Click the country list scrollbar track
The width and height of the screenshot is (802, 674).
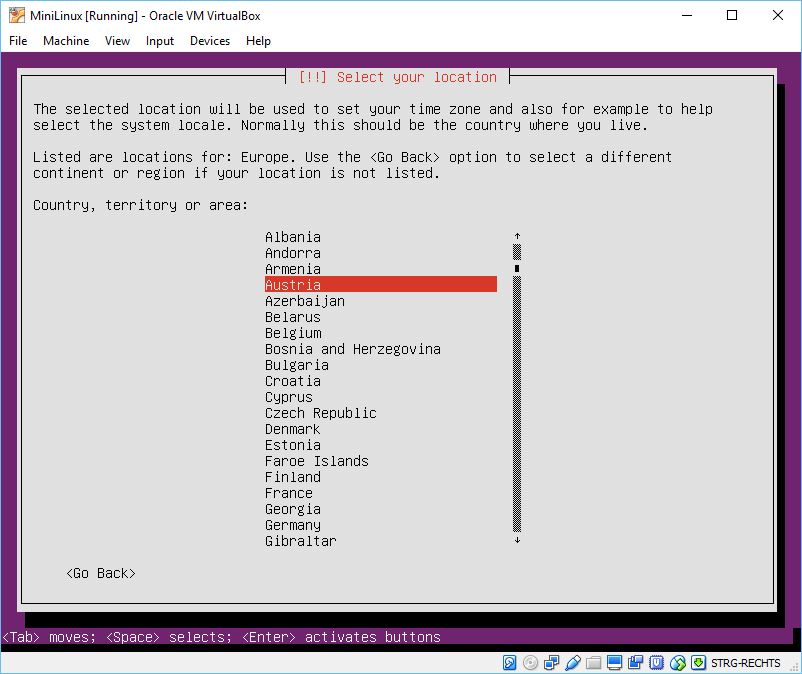tap(517, 400)
